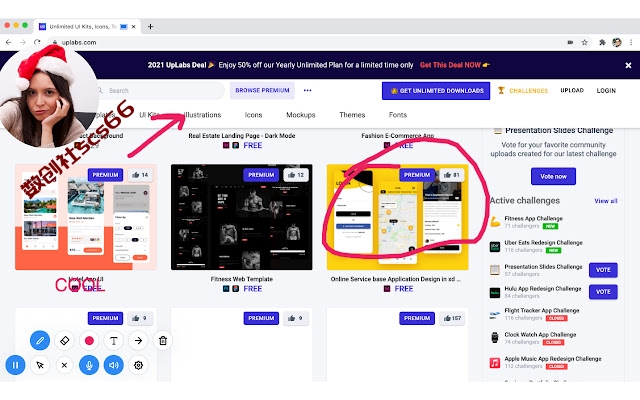Close the Unlimited UI Kits tab

[x=133, y=27]
